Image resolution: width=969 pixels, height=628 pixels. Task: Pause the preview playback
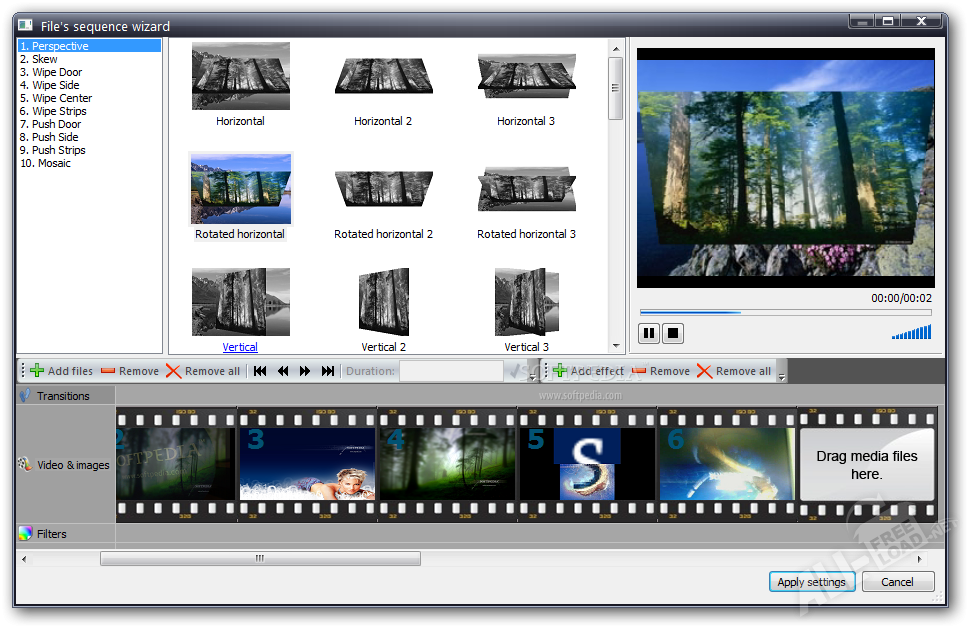point(649,333)
